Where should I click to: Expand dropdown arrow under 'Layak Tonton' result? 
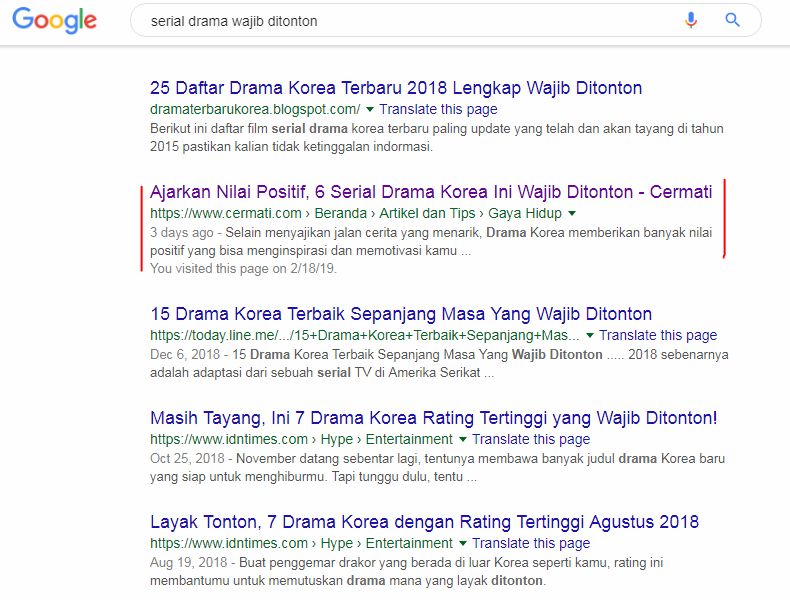[x=463, y=544]
